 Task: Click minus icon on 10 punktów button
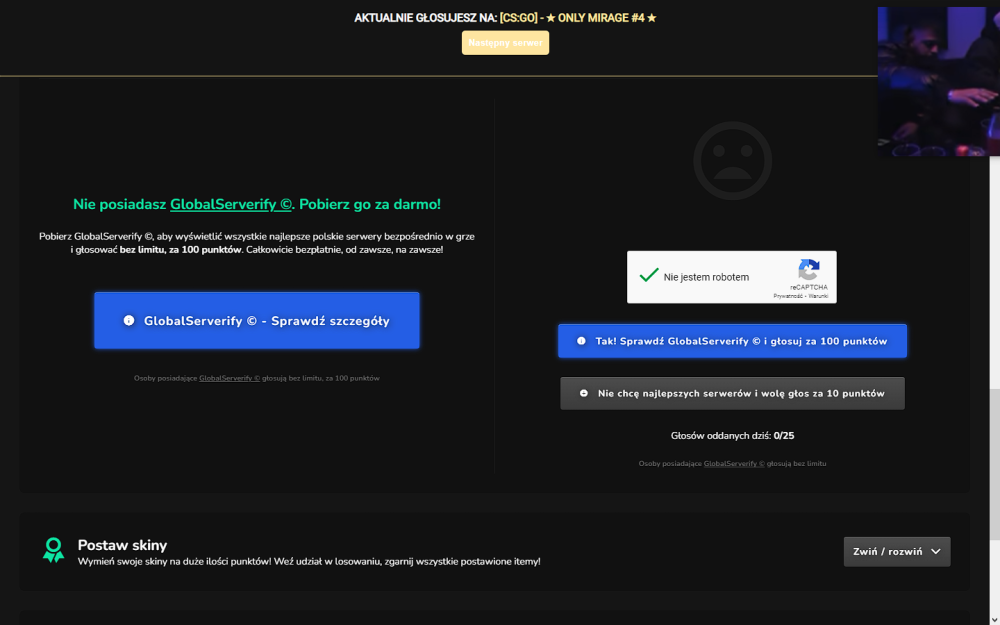pos(584,393)
